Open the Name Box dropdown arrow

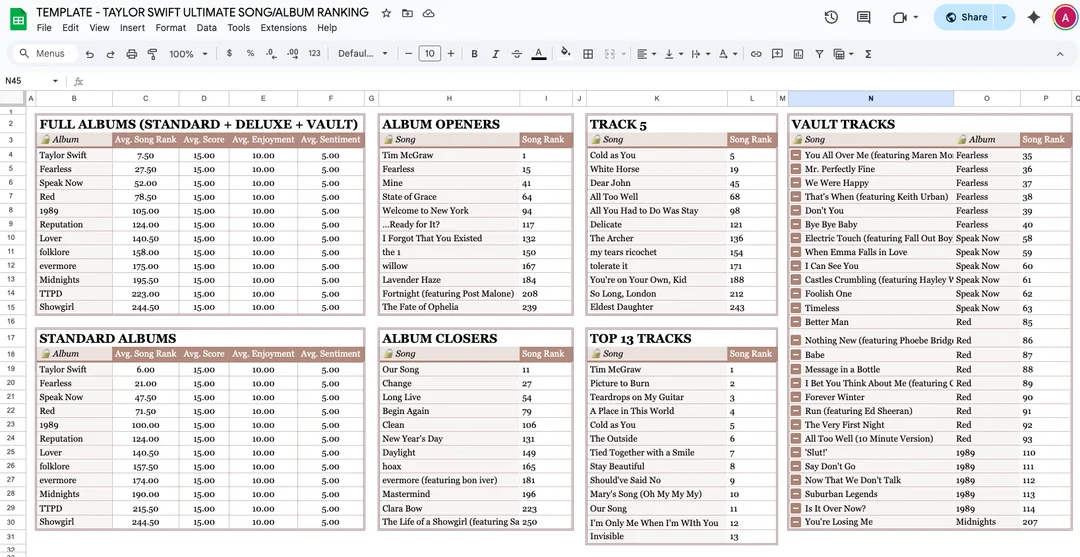tap(55, 81)
